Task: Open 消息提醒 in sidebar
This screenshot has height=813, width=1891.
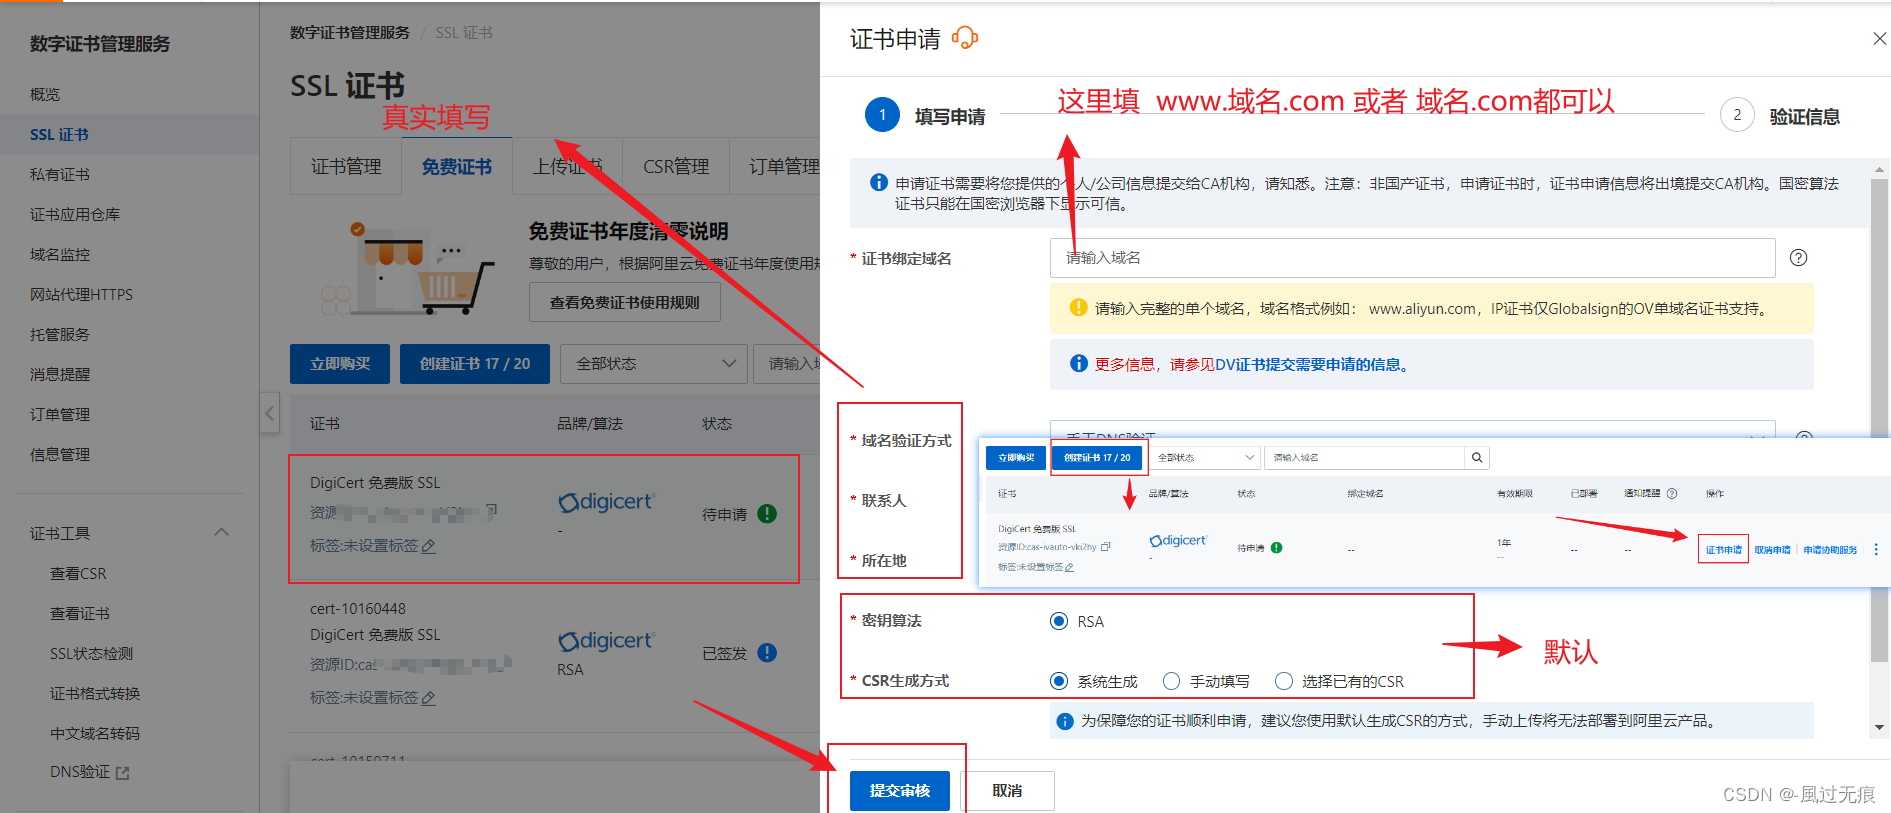Action: pos(60,374)
